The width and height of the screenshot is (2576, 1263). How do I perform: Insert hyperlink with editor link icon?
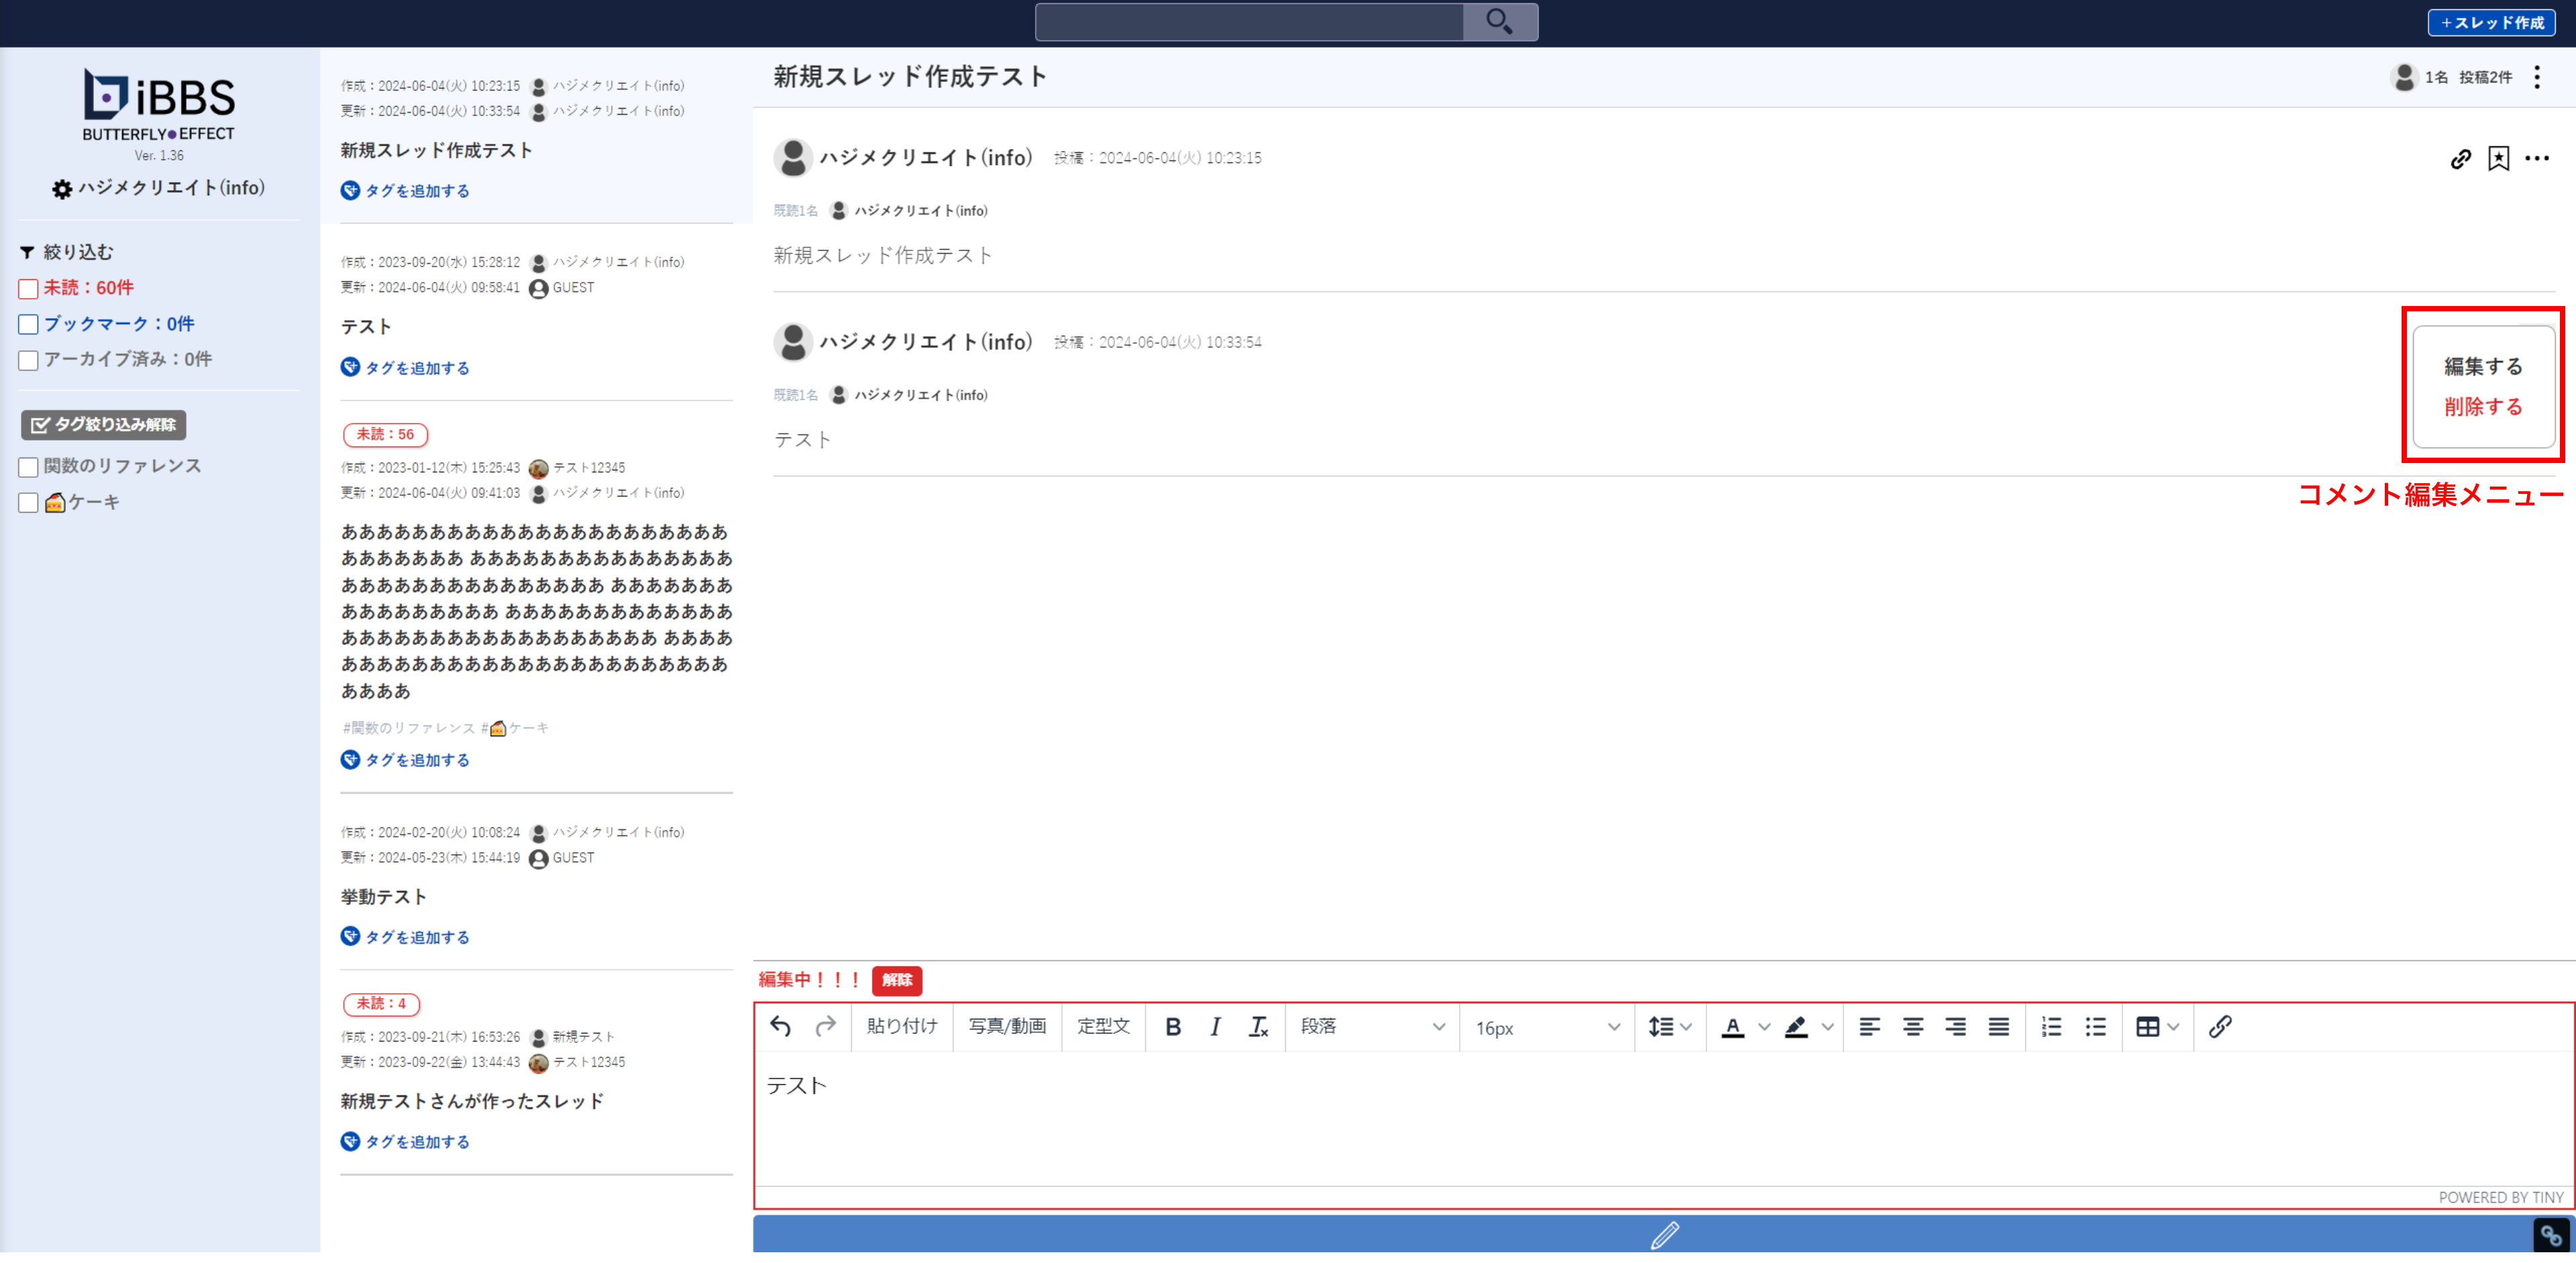tap(2219, 1027)
